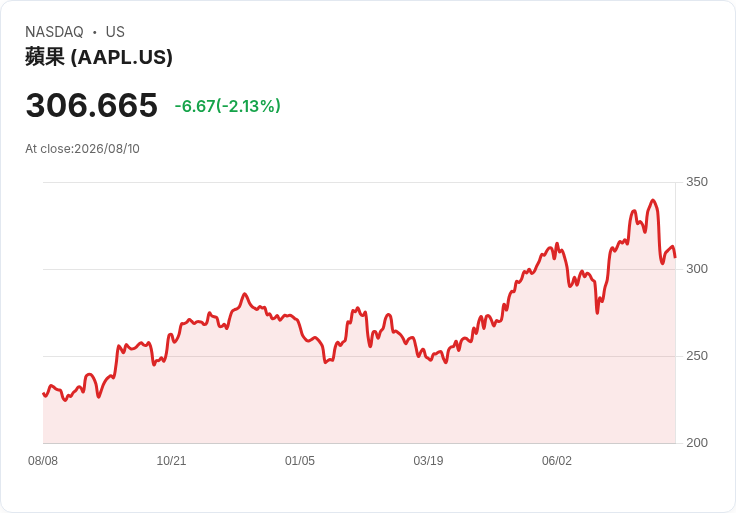736x513 pixels.
Task: Click the 350 horizontal gridline
Action: pyautogui.click(x=359, y=182)
